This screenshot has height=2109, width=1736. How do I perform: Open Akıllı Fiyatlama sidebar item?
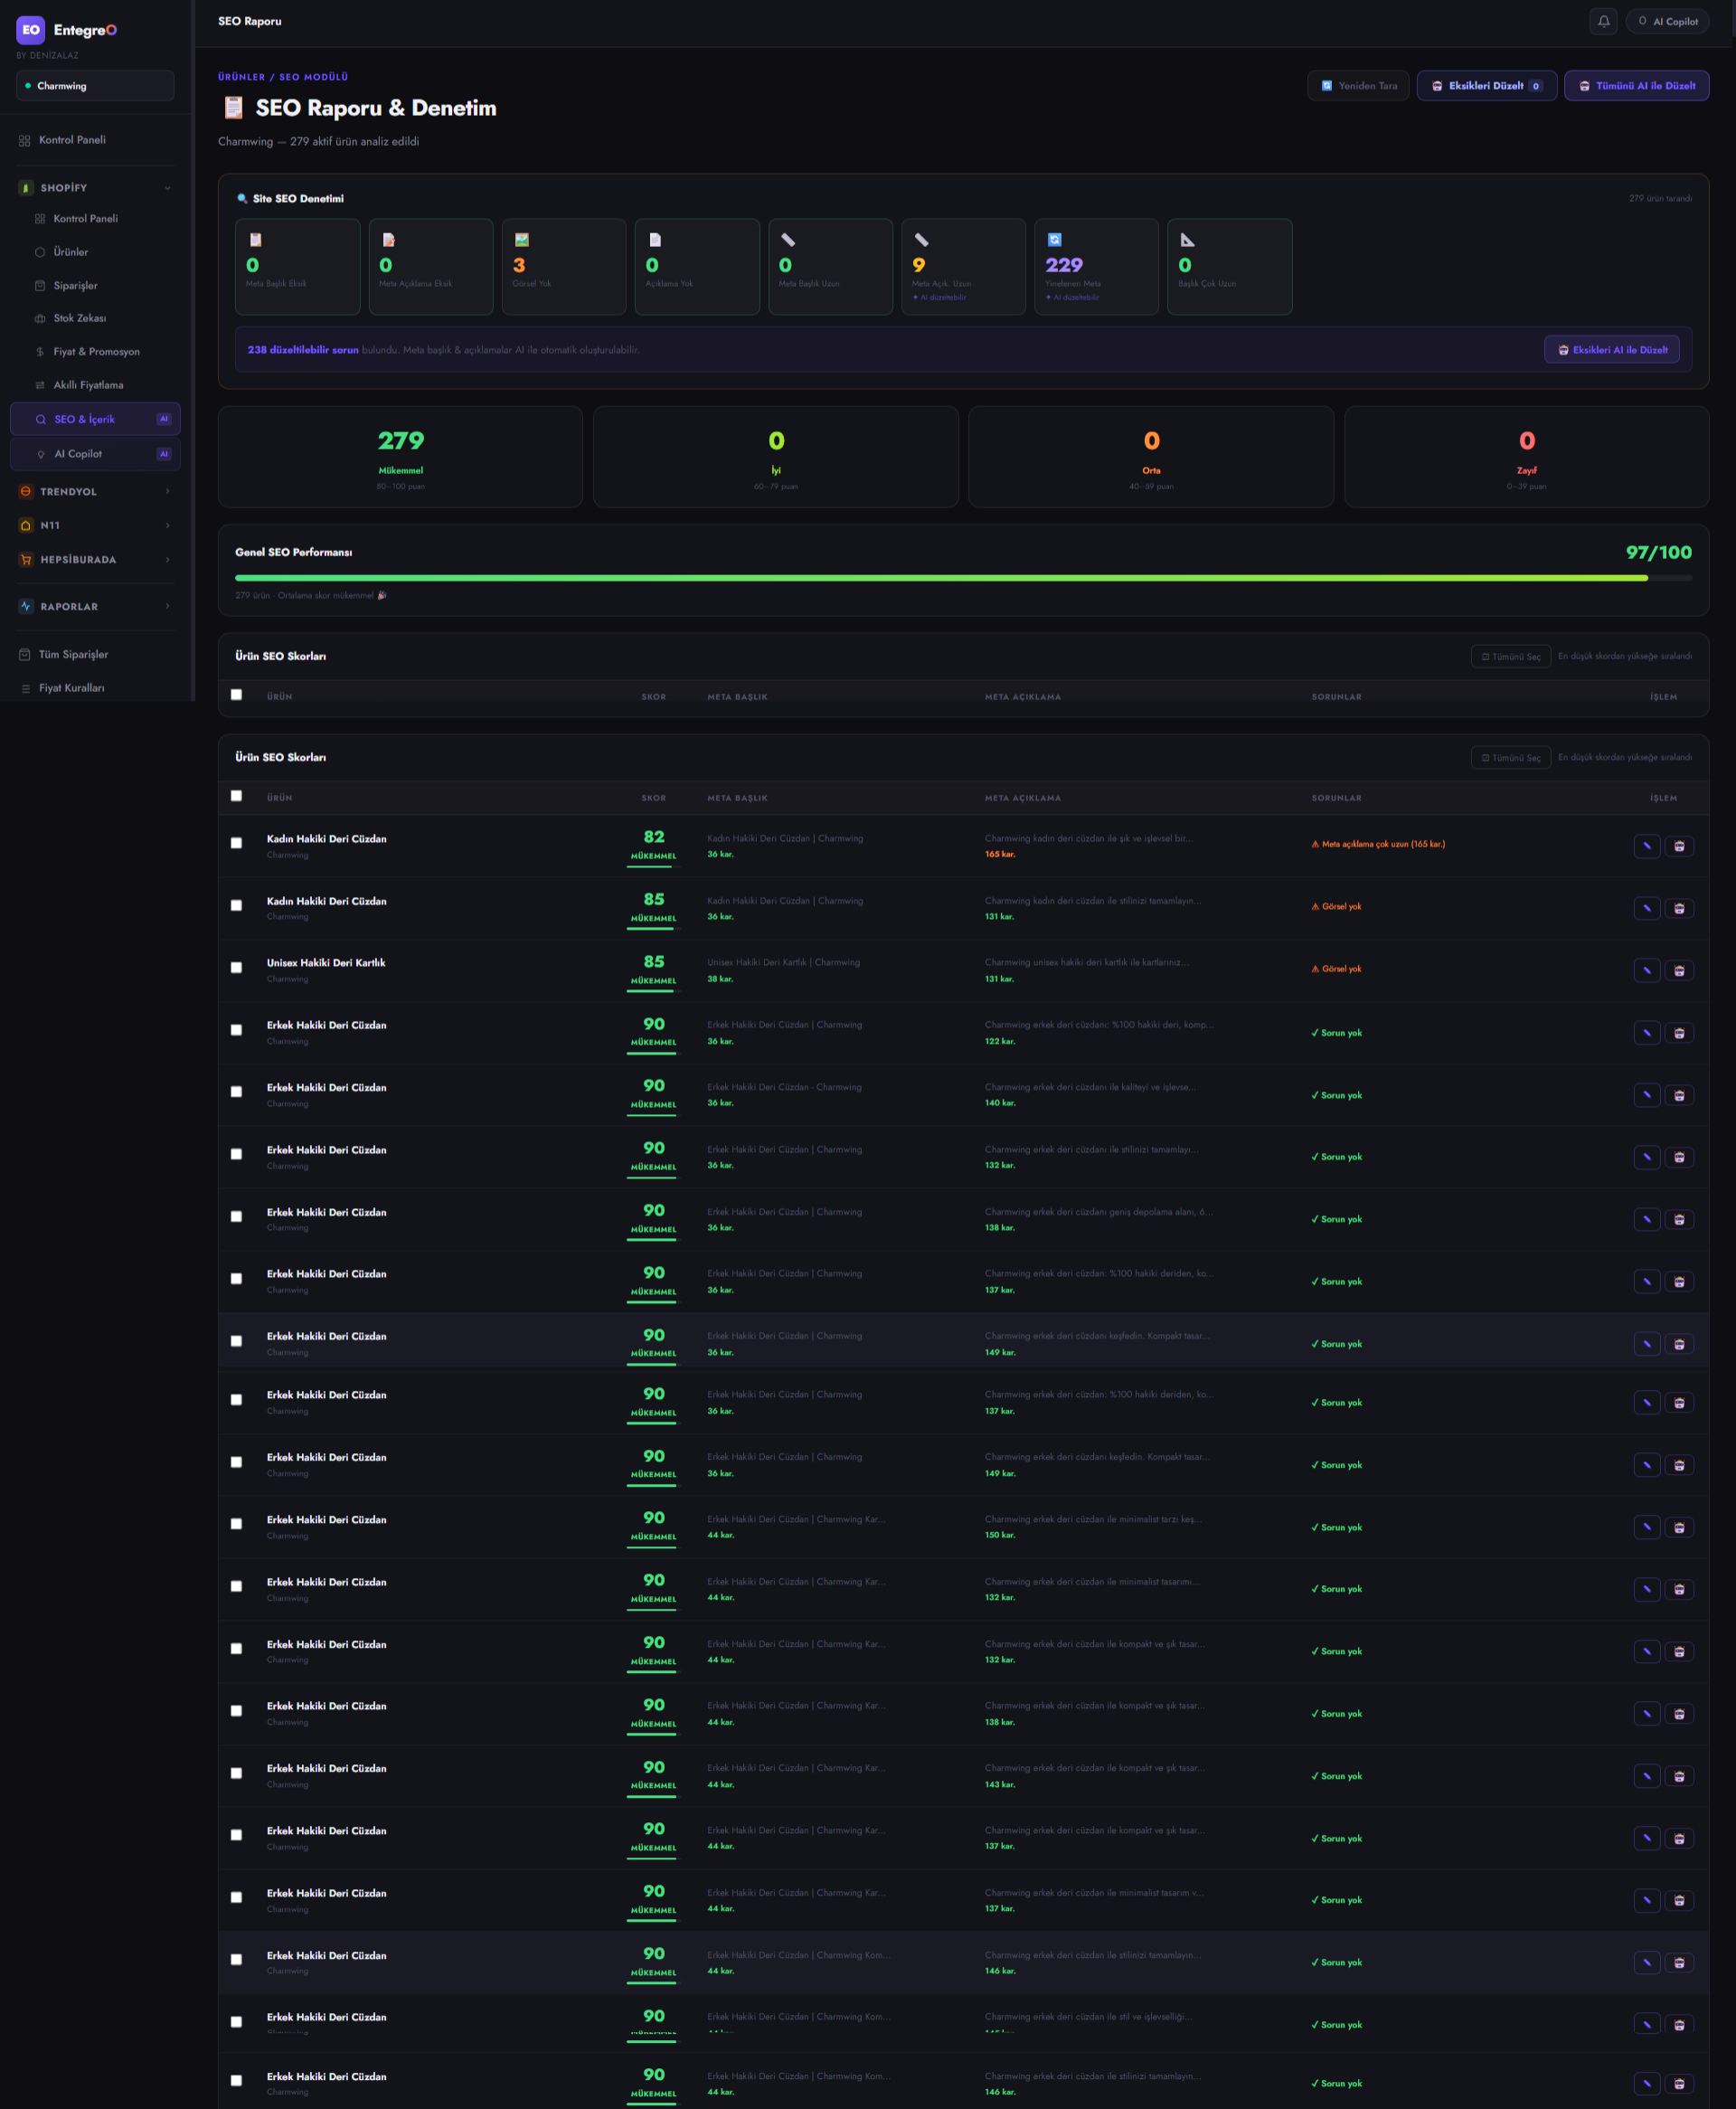88,385
